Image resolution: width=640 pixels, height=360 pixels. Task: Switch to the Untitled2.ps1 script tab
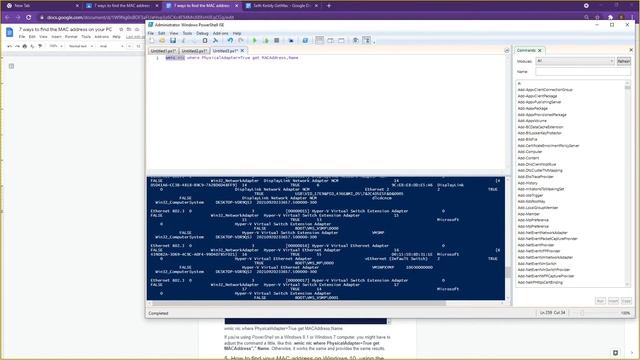(x=194, y=51)
